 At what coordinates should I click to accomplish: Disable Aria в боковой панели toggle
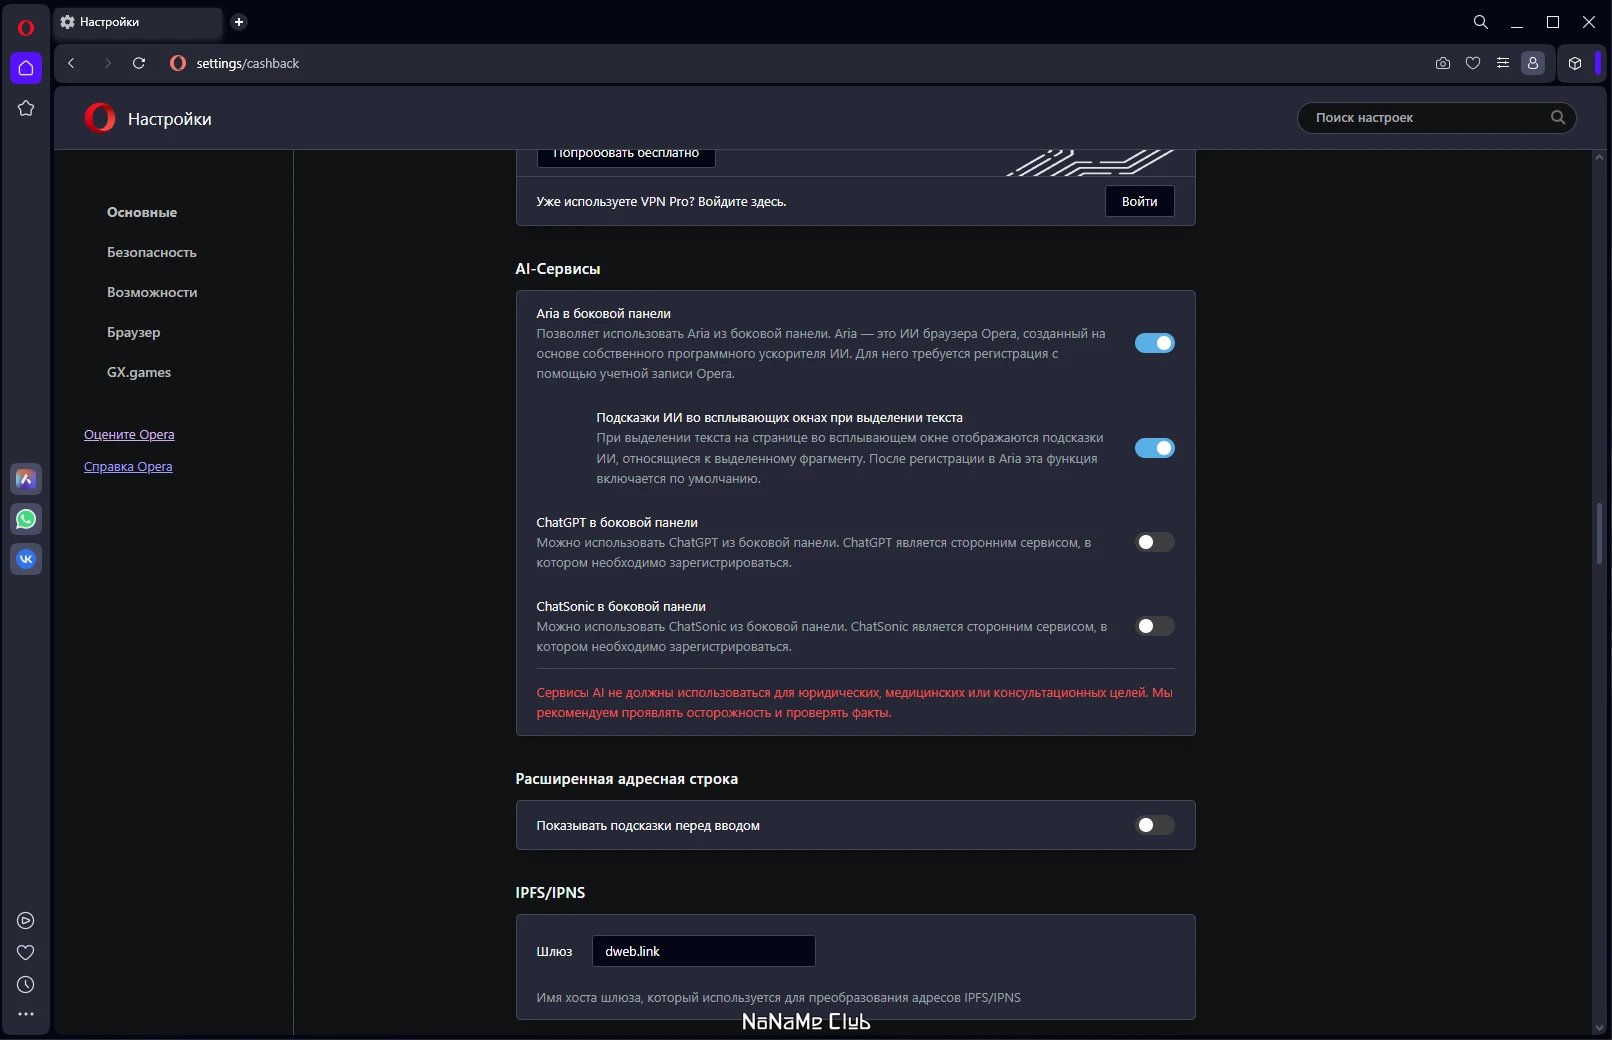click(1154, 343)
